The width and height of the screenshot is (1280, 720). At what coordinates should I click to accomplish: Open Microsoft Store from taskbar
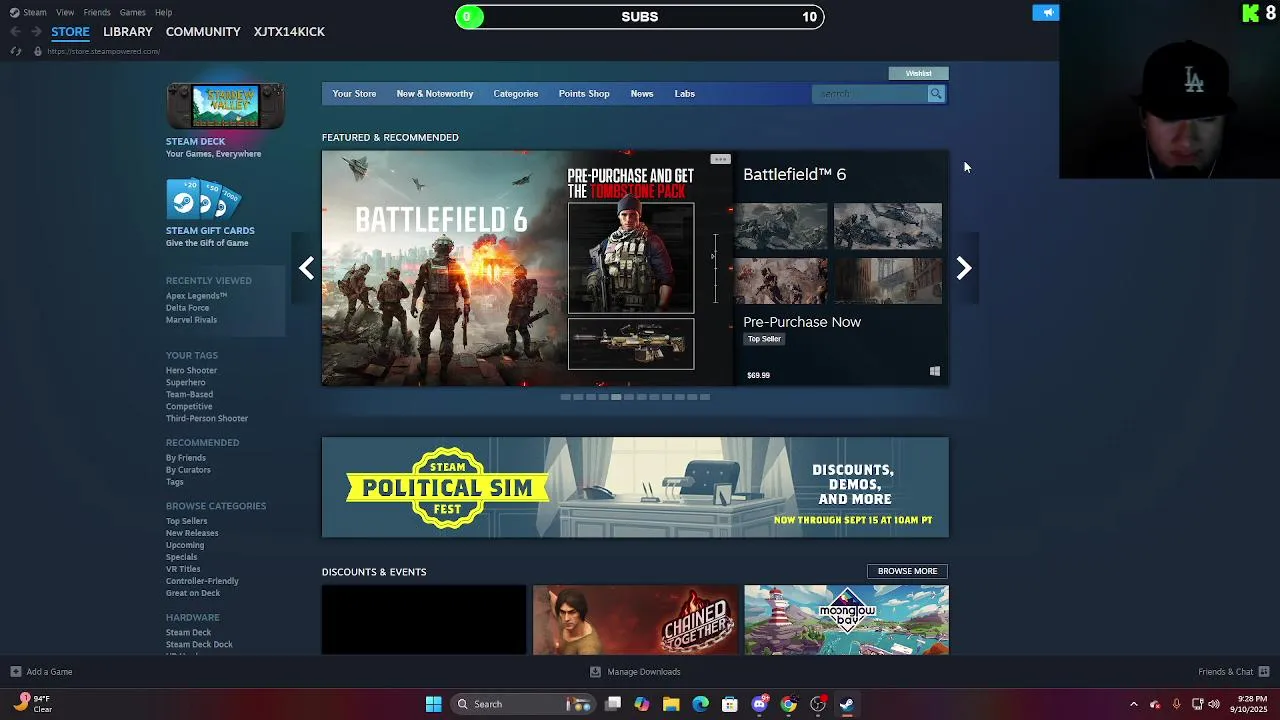[x=730, y=704]
